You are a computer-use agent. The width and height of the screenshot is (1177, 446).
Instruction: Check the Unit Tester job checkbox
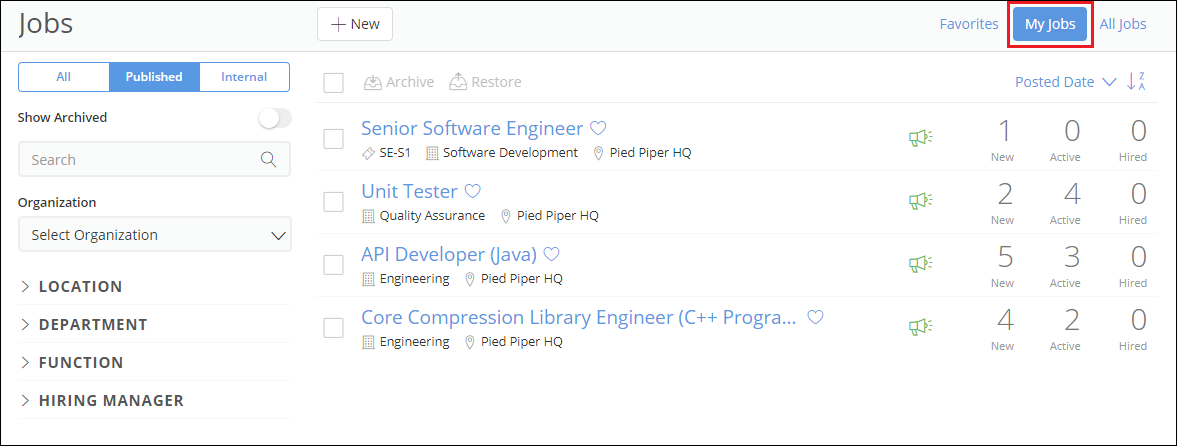(334, 202)
